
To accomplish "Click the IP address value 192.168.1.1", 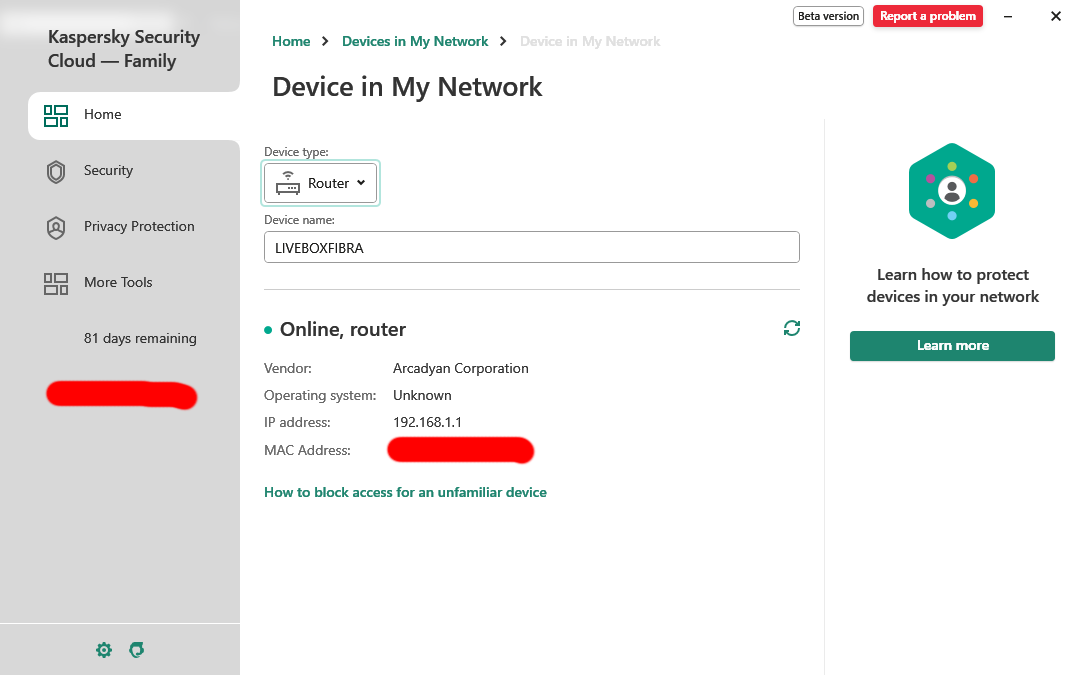I will [427, 422].
